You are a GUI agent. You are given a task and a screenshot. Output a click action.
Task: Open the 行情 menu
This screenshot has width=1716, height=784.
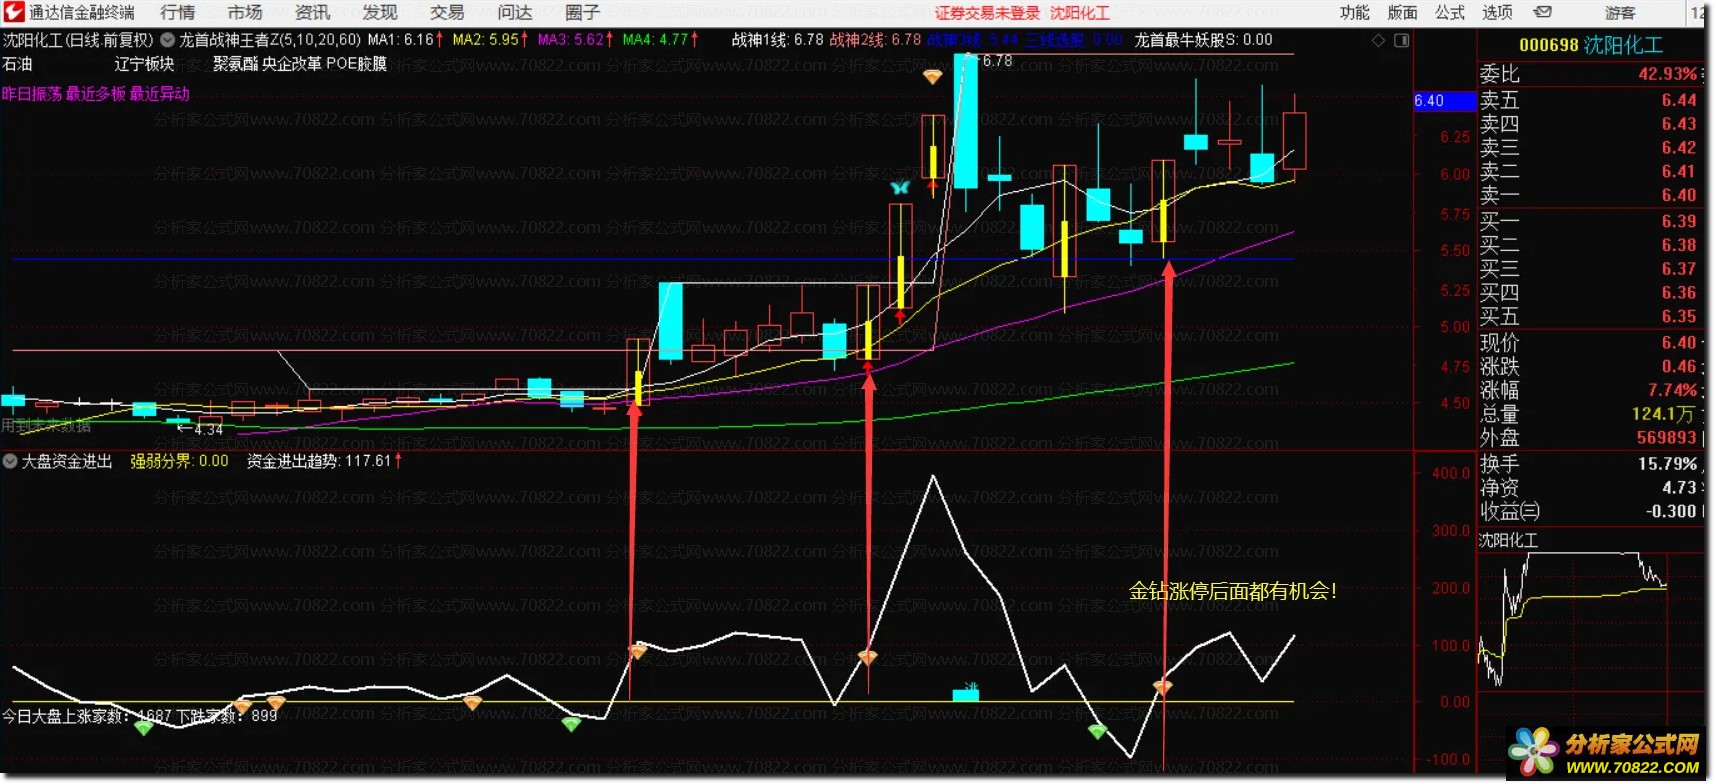pos(178,12)
